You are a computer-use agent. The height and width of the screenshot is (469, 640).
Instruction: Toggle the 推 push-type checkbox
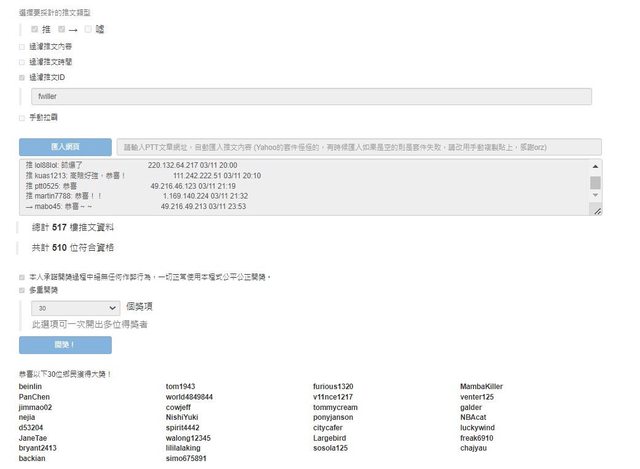click(35, 29)
